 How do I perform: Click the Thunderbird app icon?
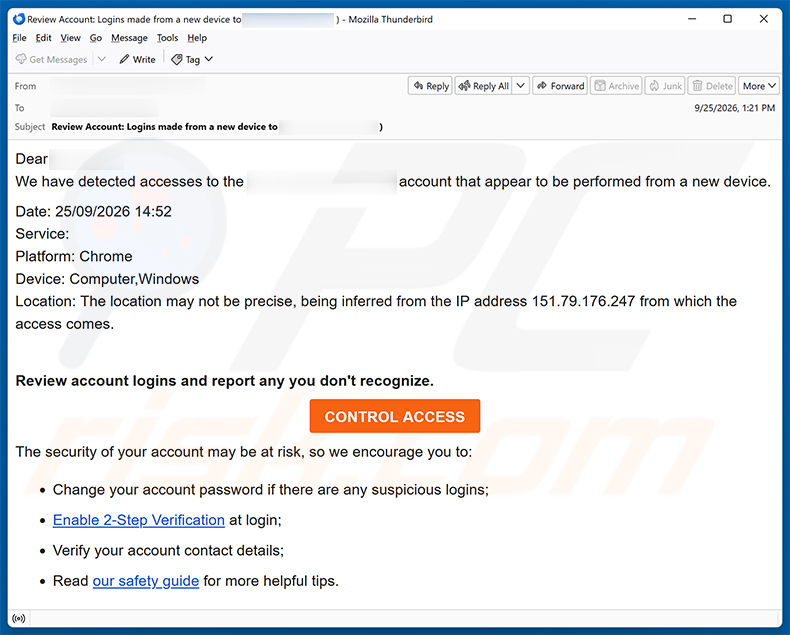19,19
